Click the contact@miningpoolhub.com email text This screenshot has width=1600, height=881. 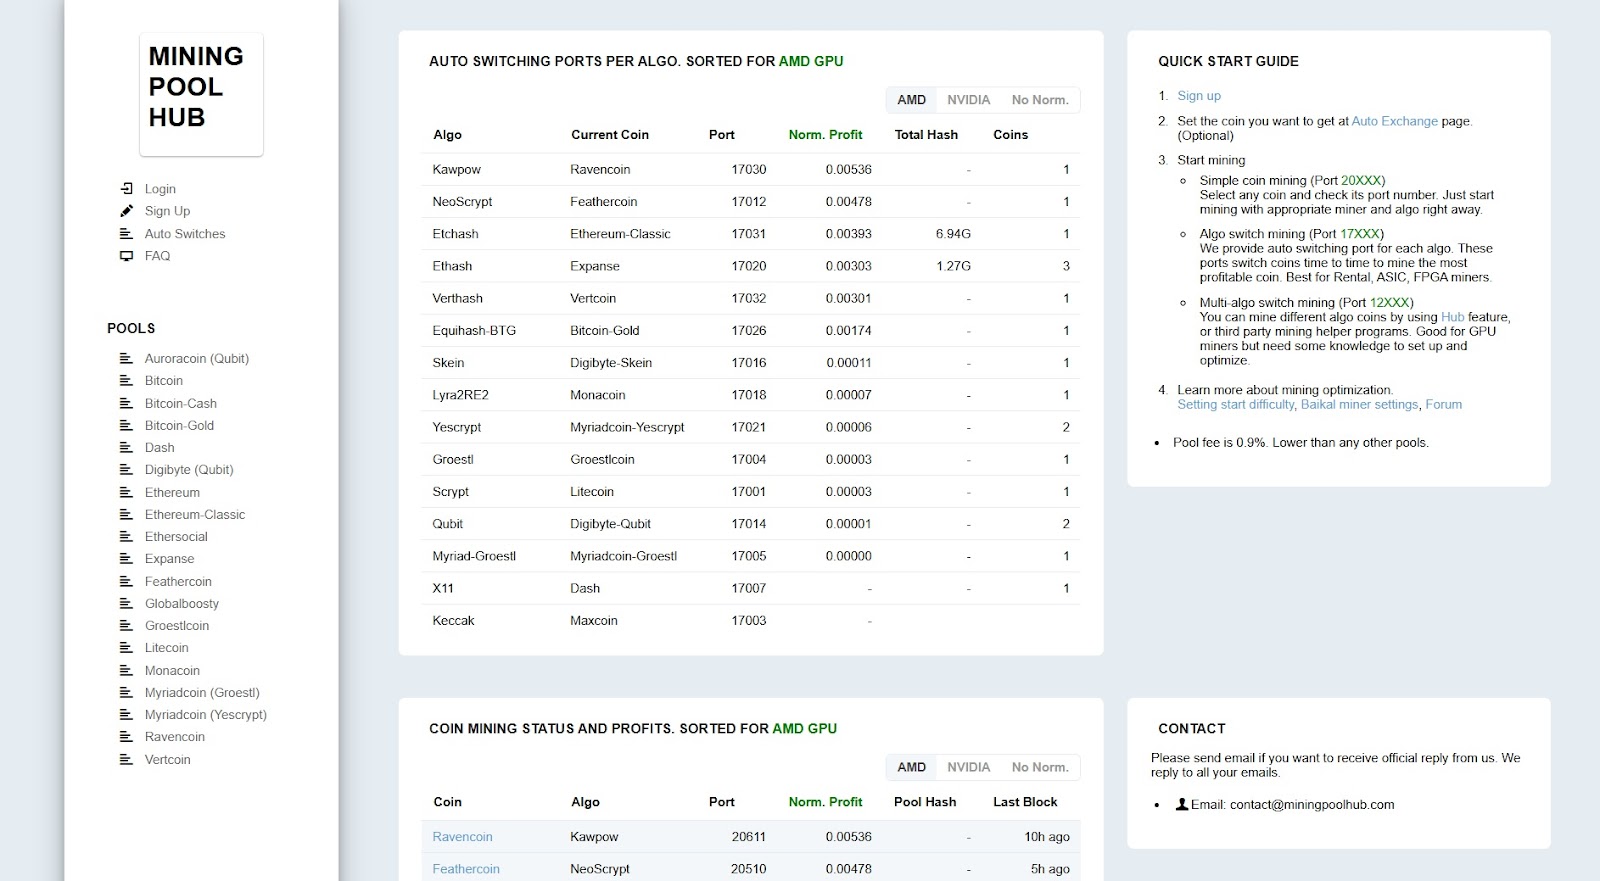[1312, 805]
